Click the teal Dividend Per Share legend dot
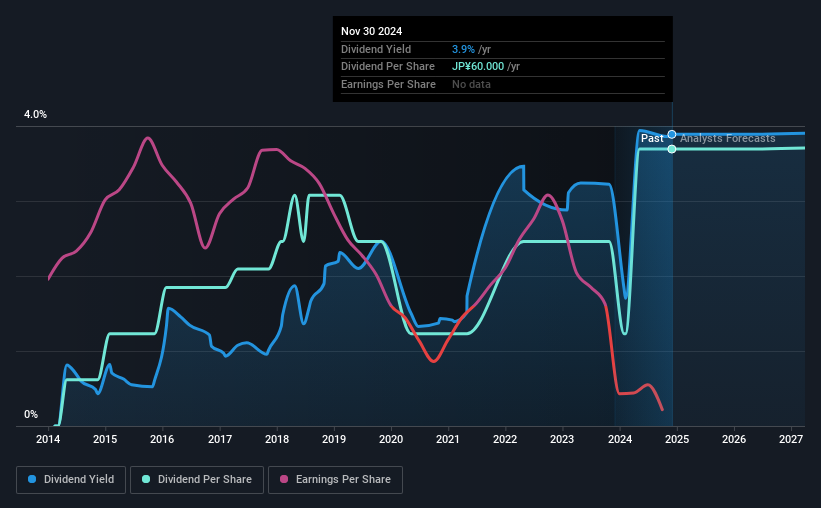Screen dimensions: 821x508 pos(146,479)
